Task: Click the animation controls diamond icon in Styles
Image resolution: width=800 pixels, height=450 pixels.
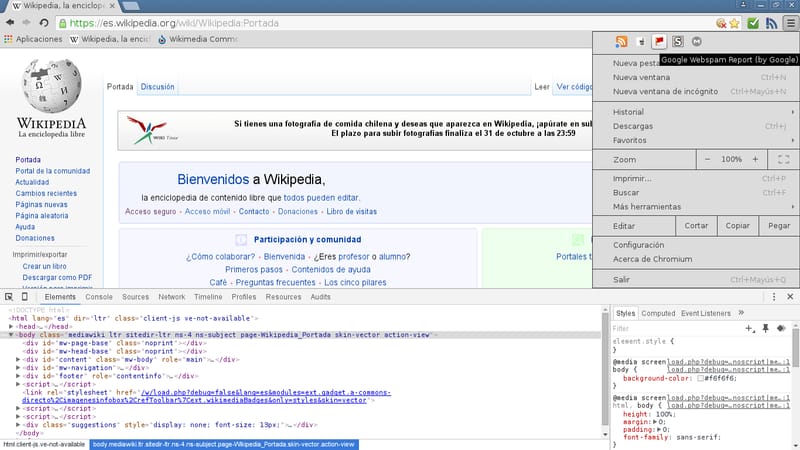Action: 781,329
